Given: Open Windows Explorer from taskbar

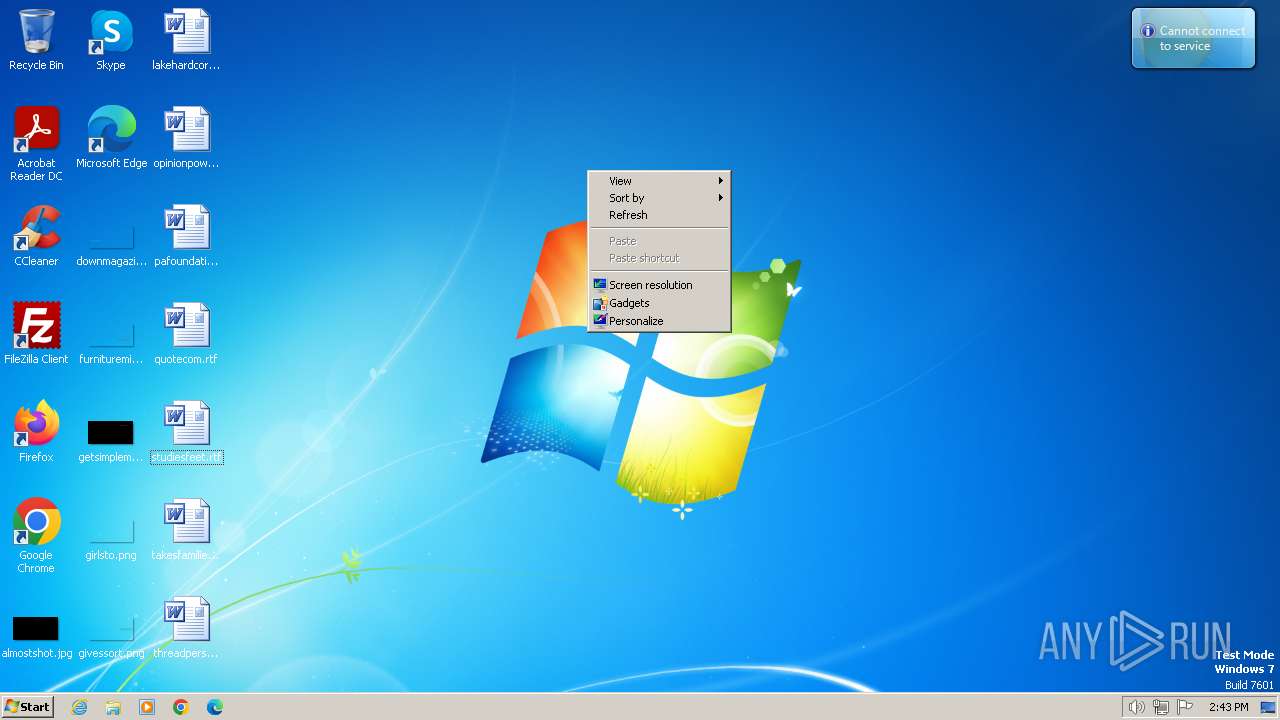Looking at the screenshot, I should [x=113, y=707].
